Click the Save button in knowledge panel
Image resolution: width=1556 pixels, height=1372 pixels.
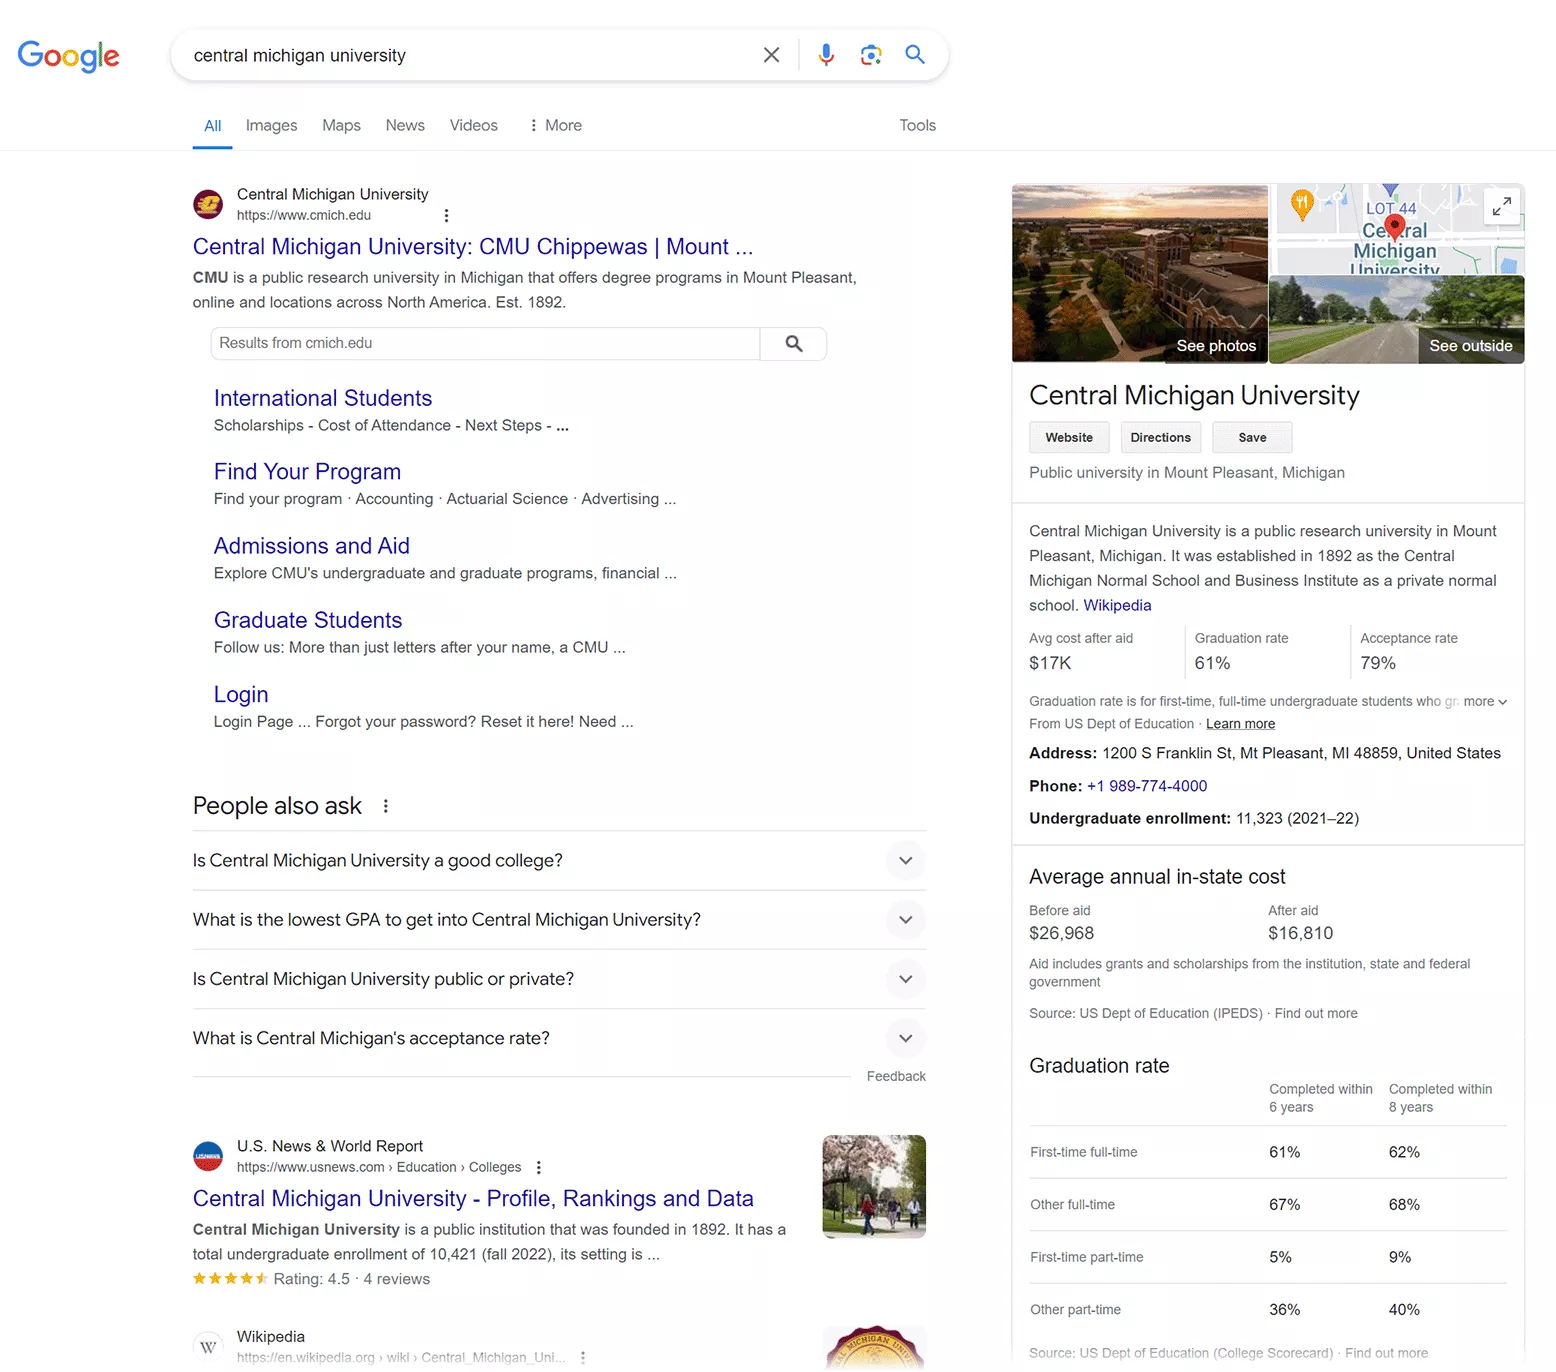coord(1252,438)
